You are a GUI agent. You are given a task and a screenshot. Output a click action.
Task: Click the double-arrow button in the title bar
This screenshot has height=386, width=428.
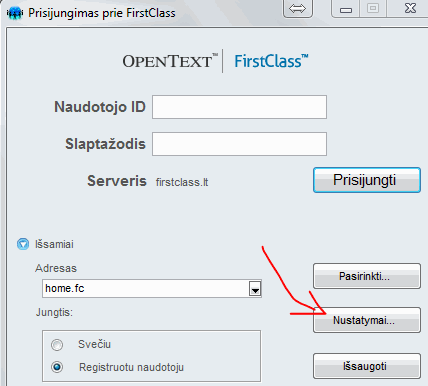(298, 8)
